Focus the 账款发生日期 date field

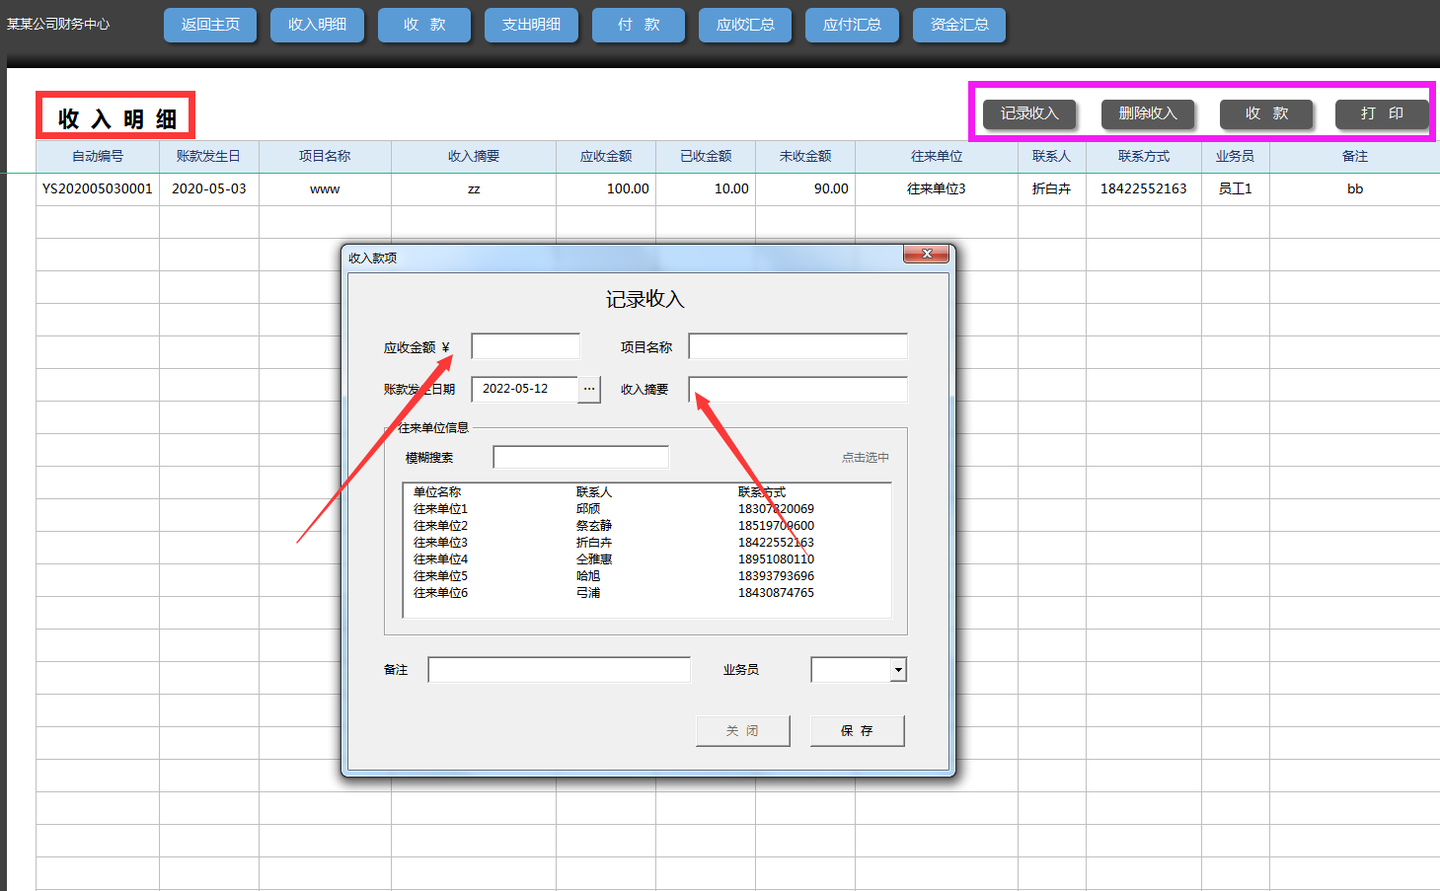click(525, 389)
